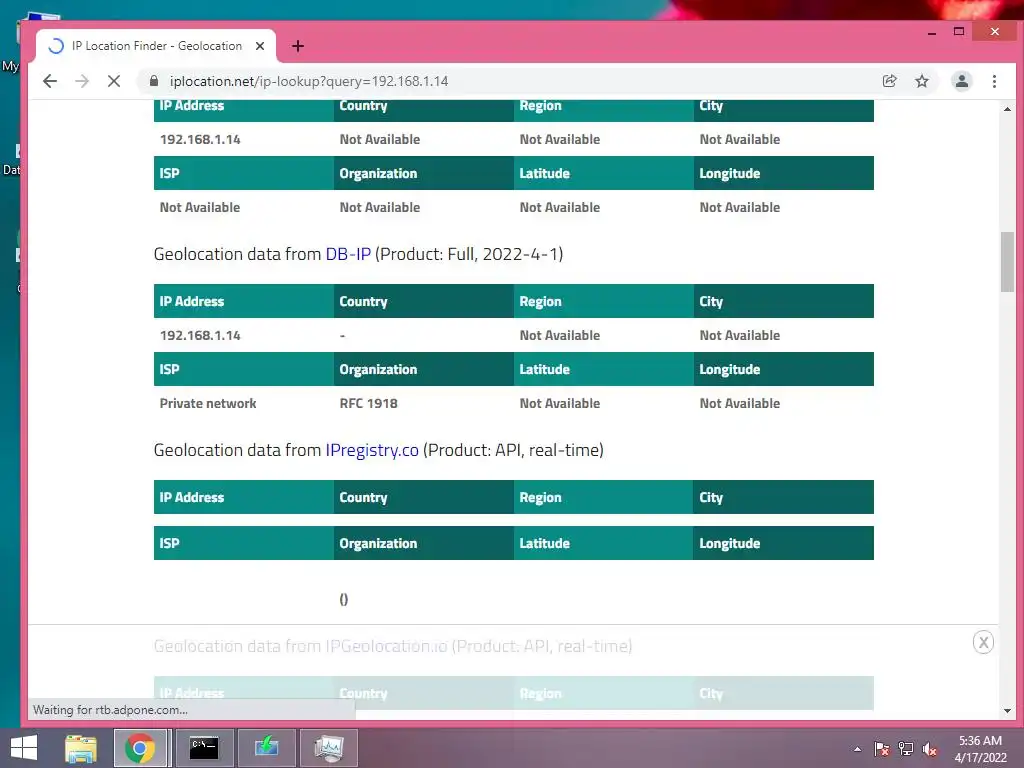Click the scrollbar up arrow

tap(1007, 109)
